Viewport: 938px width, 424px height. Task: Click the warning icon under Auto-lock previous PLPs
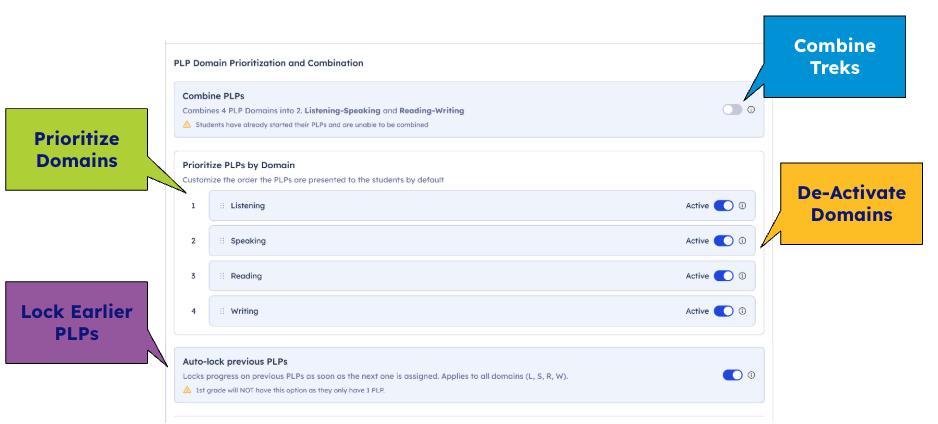click(187, 390)
